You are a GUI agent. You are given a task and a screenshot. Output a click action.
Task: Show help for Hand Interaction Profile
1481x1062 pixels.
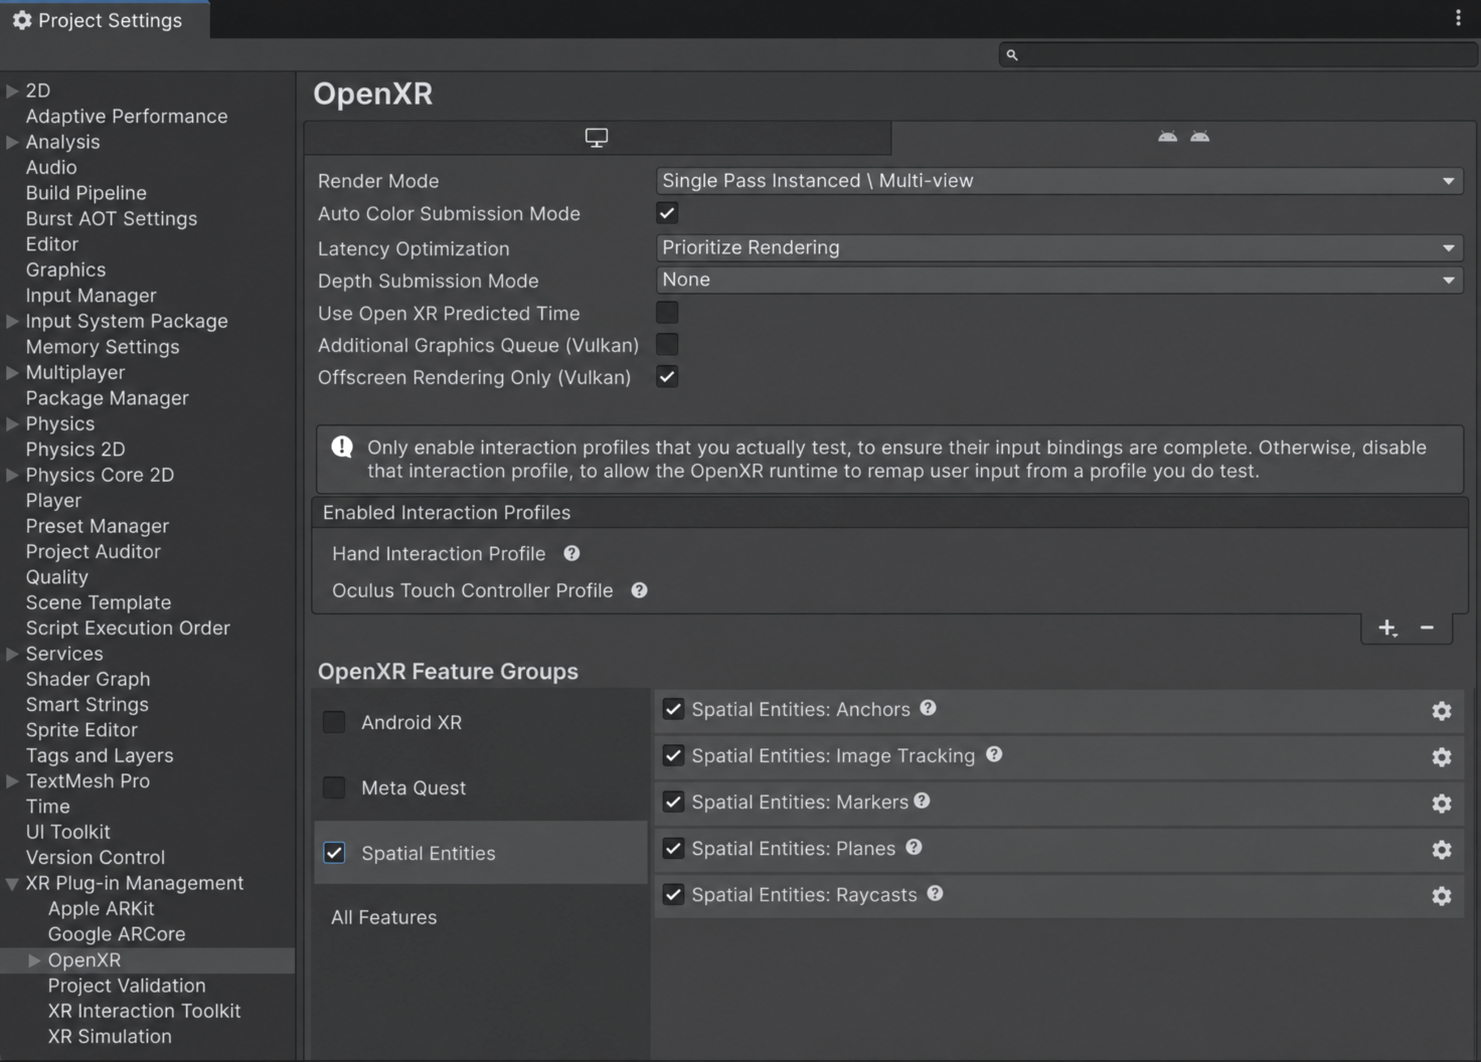point(572,553)
